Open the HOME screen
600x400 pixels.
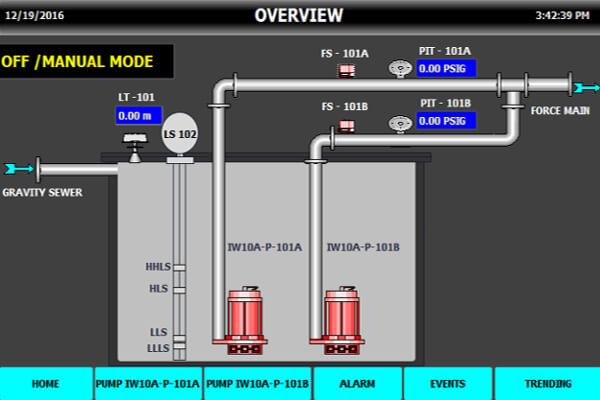point(46,384)
